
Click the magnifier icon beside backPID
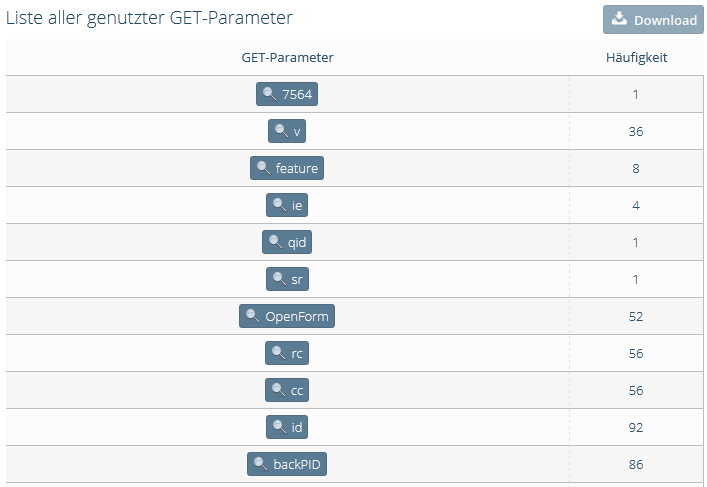point(261,464)
